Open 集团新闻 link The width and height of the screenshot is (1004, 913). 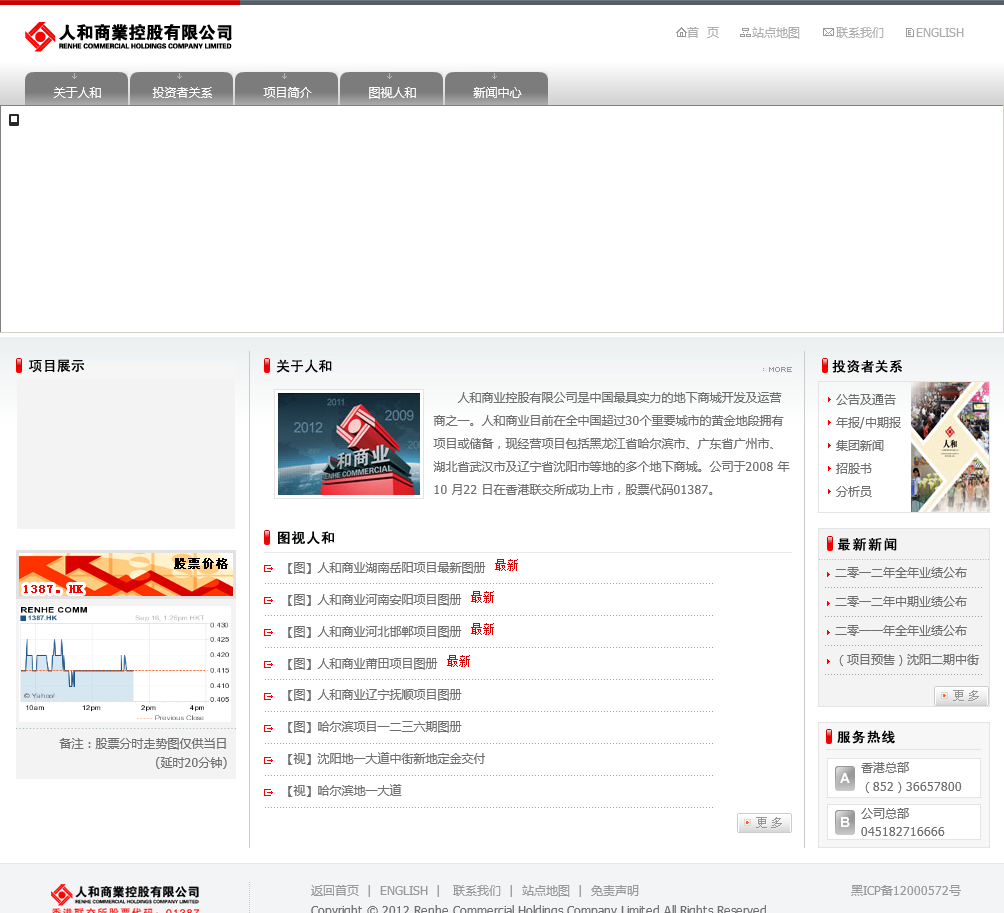pyautogui.click(x=860, y=446)
